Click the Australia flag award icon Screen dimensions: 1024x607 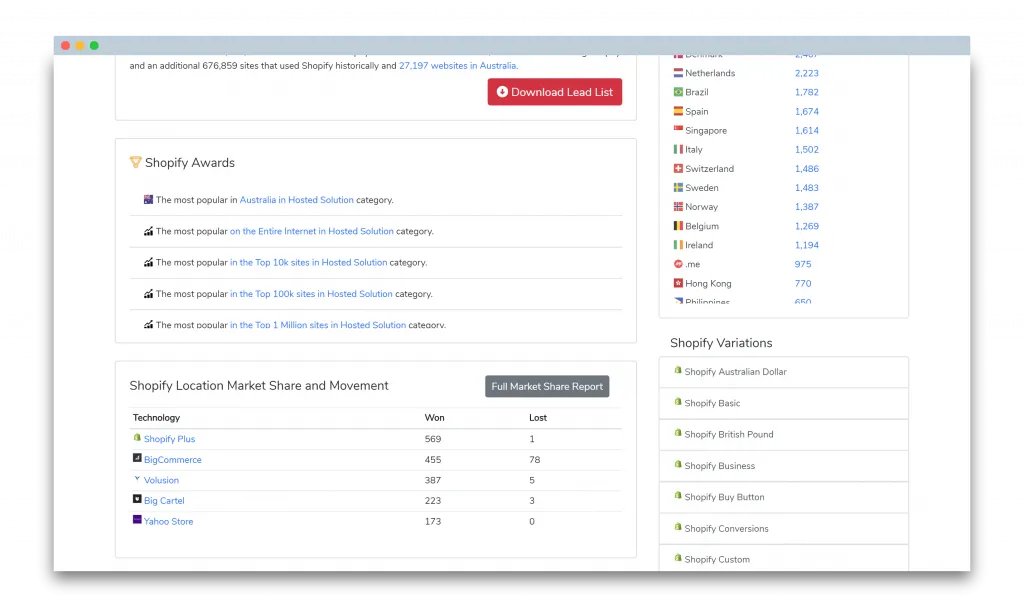pos(148,199)
